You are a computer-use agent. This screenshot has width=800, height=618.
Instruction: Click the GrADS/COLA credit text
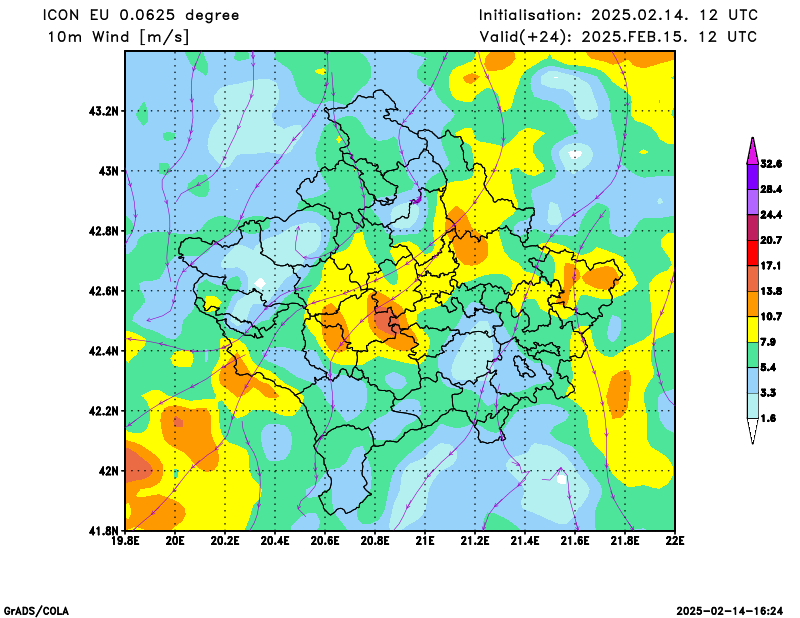(x=36, y=611)
